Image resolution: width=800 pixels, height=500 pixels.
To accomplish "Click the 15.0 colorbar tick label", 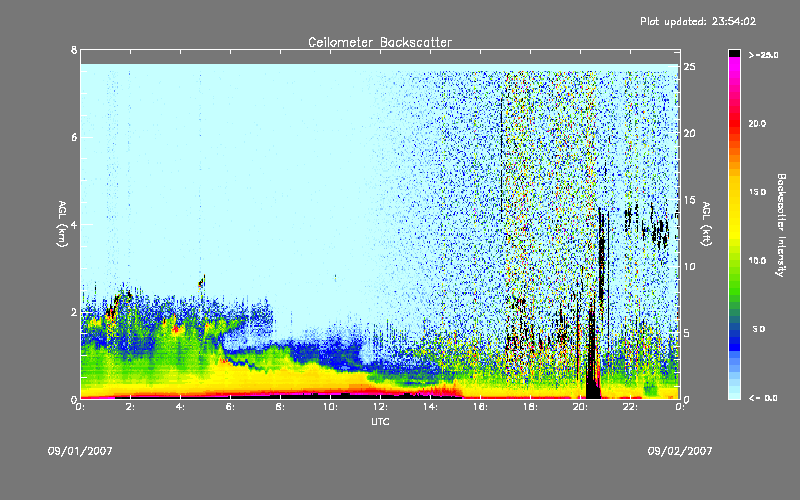I will point(757,192).
